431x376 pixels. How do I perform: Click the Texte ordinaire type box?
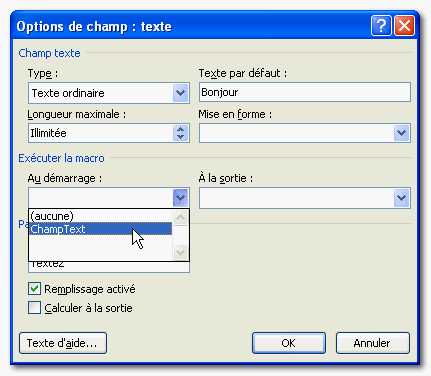point(101,93)
